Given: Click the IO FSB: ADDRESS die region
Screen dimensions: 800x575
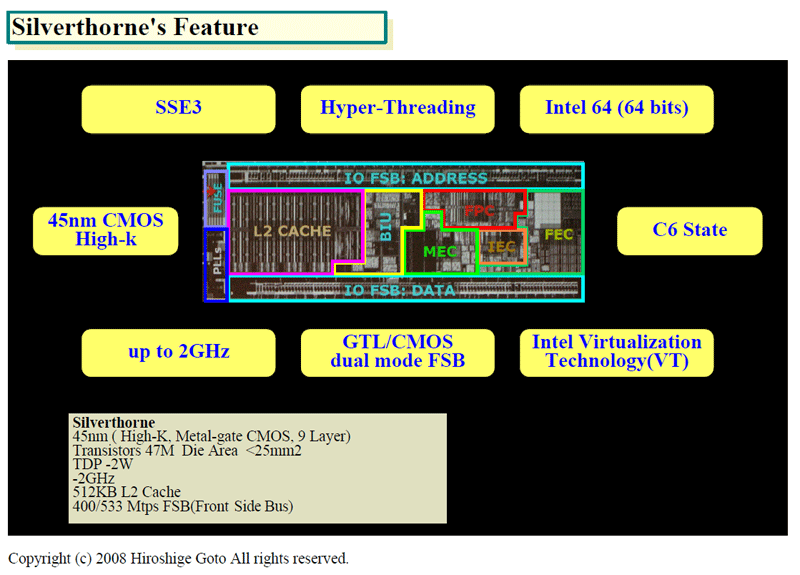Looking at the screenshot, I should (406, 177).
